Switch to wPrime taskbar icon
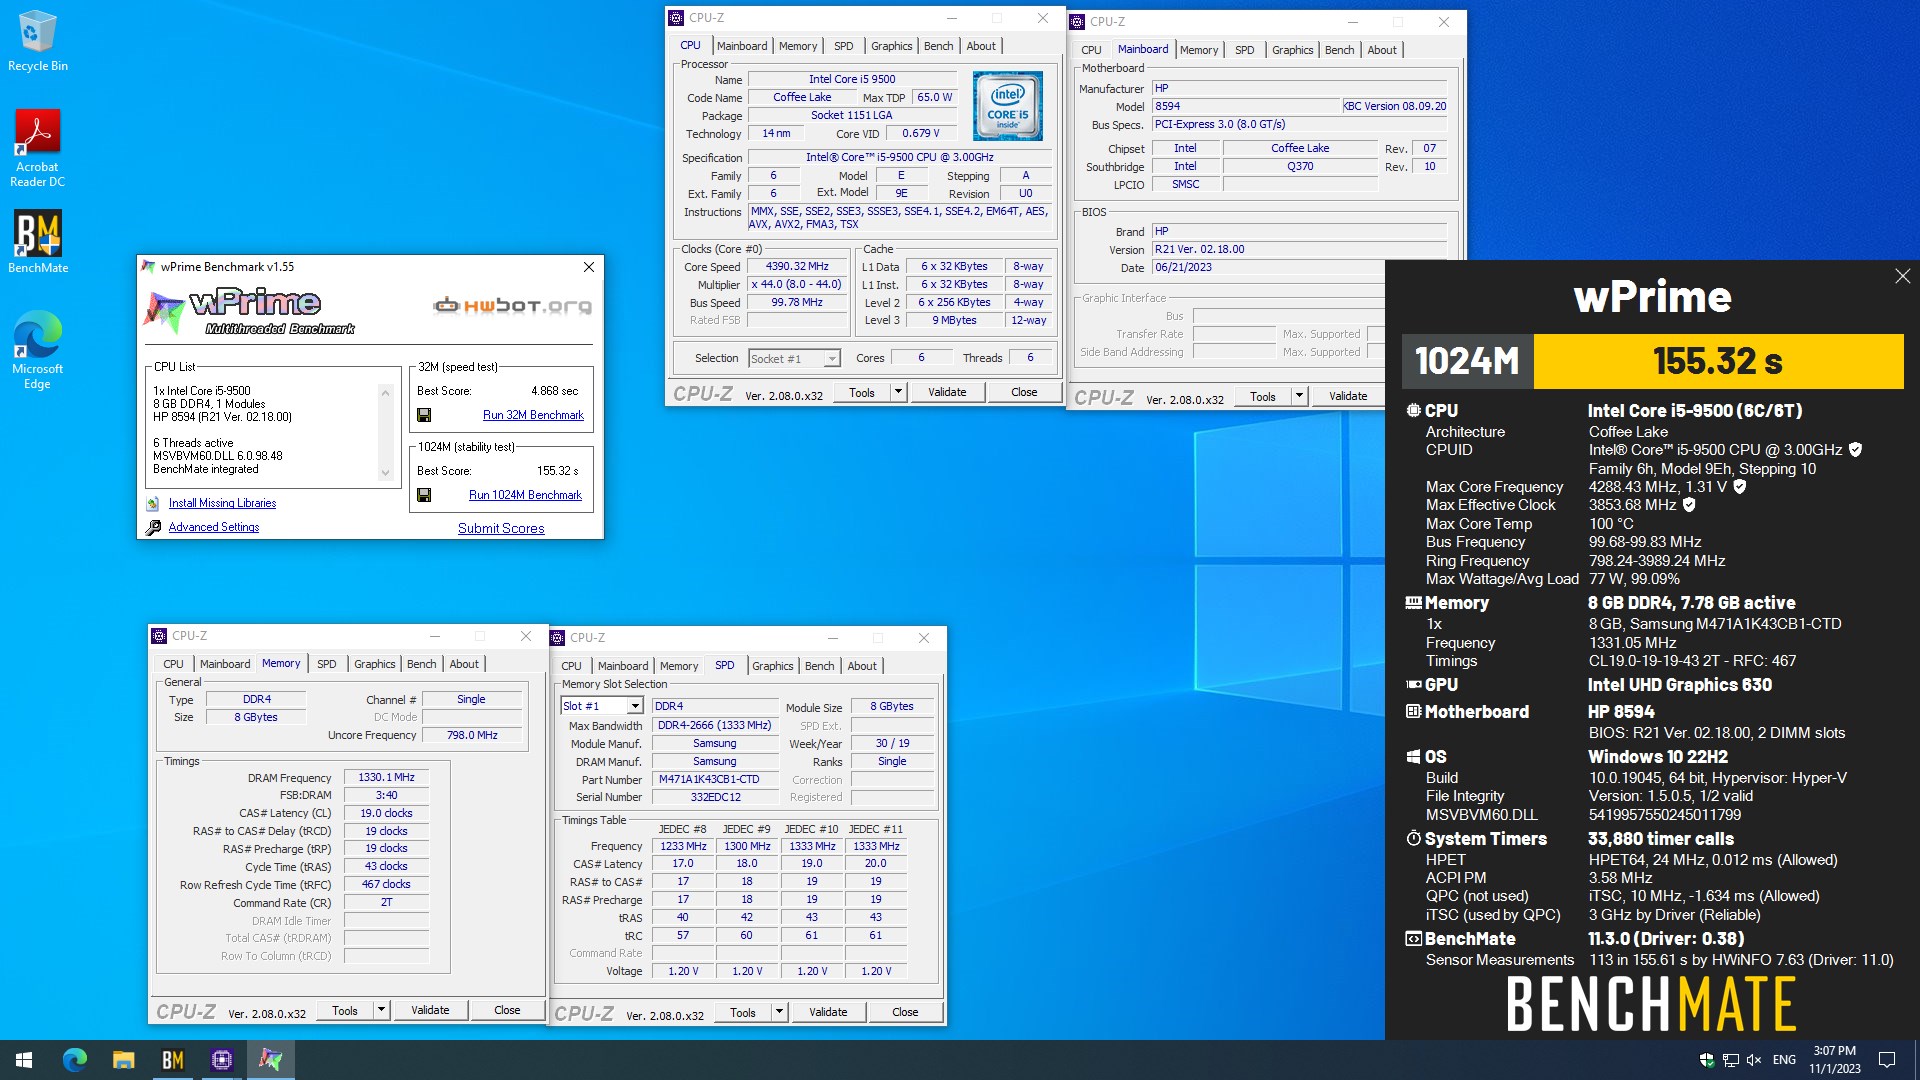The image size is (1920, 1080). pyautogui.click(x=270, y=1060)
